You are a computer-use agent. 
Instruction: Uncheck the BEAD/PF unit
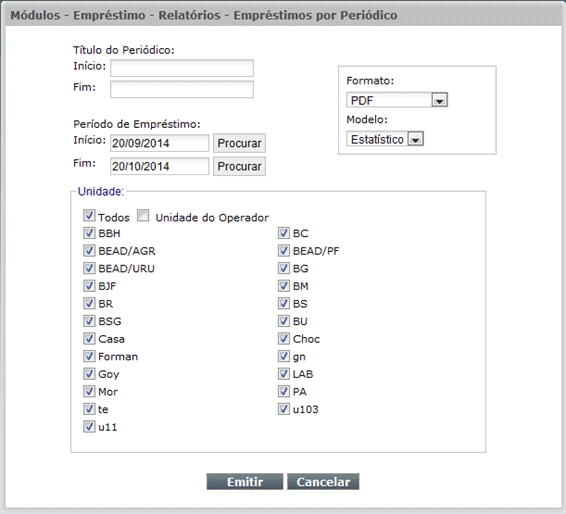pos(284,251)
